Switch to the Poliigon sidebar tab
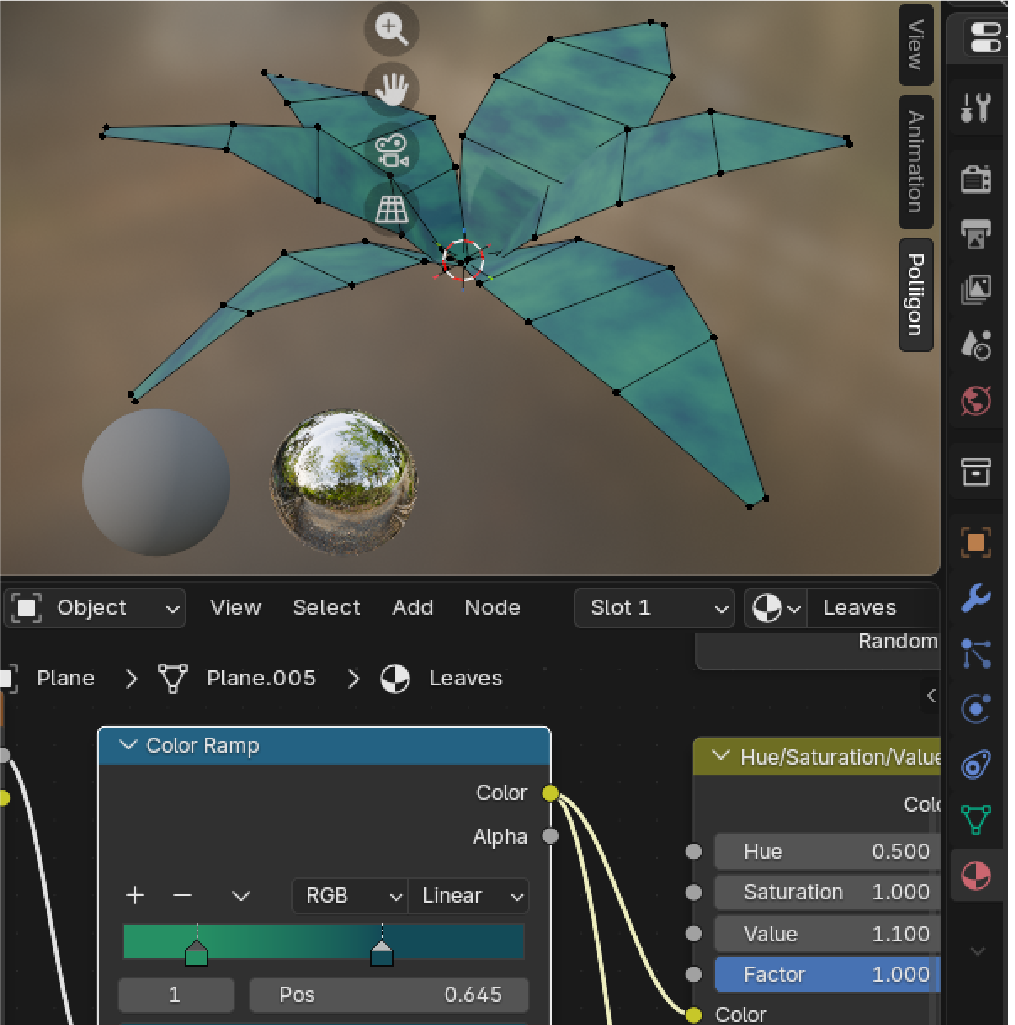The height and width of the screenshot is (1025, 1015). point(915,295)
